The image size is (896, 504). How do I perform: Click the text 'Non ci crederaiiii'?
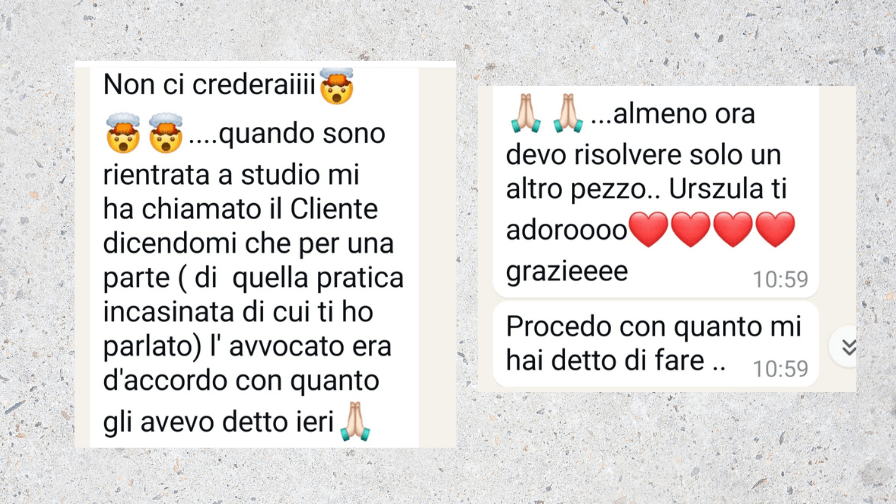(x=209, y=85)
